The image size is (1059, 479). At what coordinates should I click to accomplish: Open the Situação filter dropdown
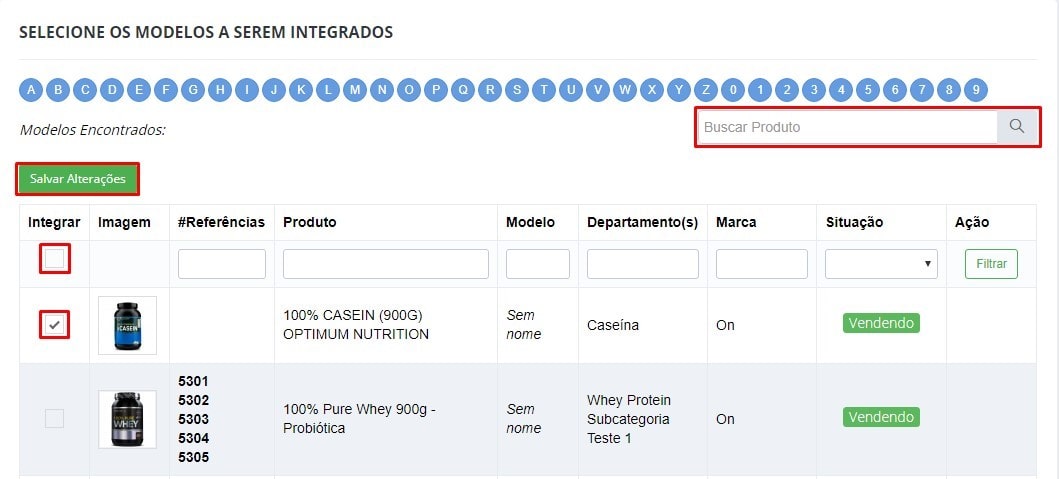pyautogui.click(x=881, y=264)
